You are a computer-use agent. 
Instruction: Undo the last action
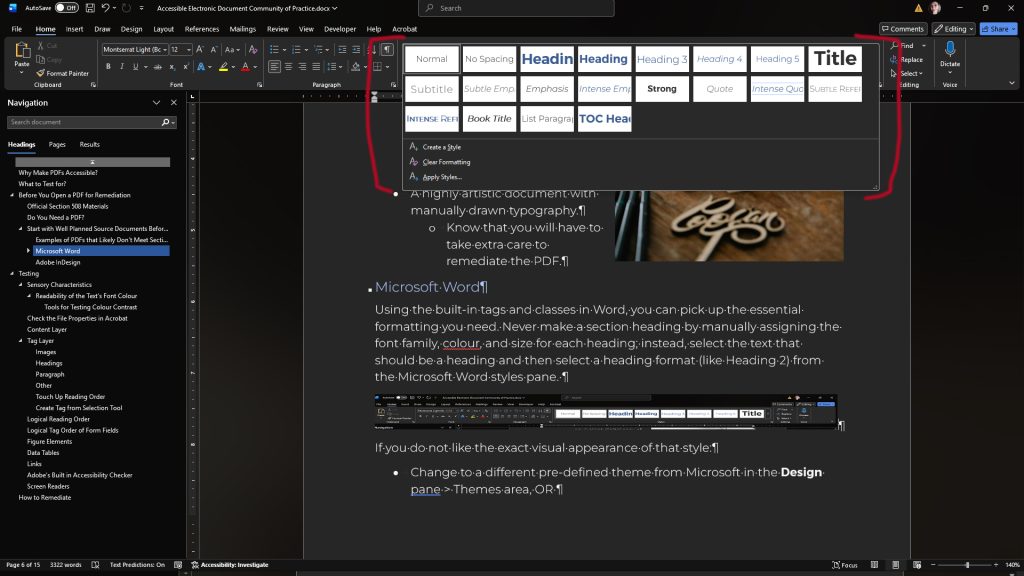105,8
